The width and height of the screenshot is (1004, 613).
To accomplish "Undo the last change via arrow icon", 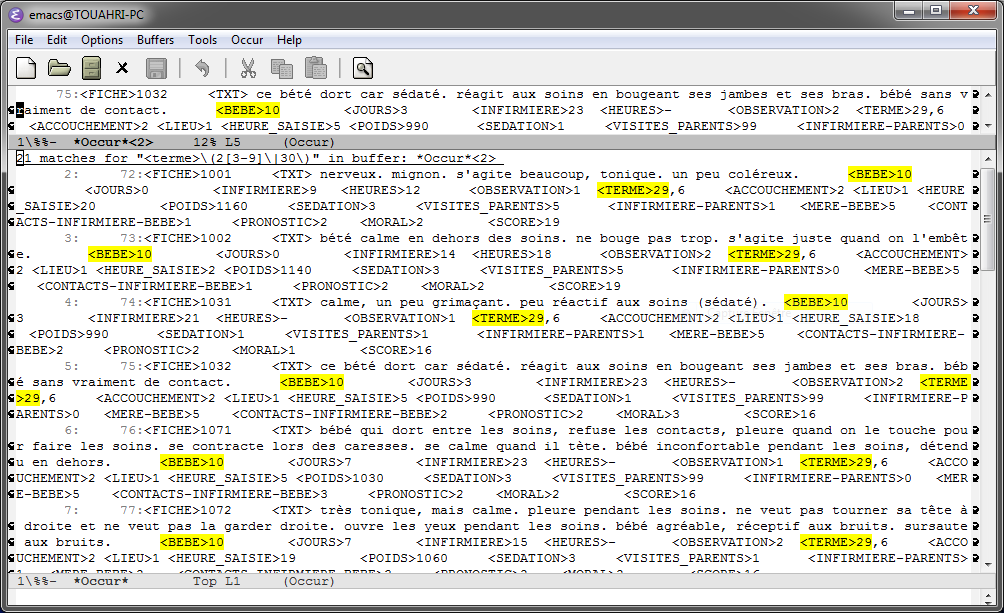I will pyautogui.click(x=202, y=68).
